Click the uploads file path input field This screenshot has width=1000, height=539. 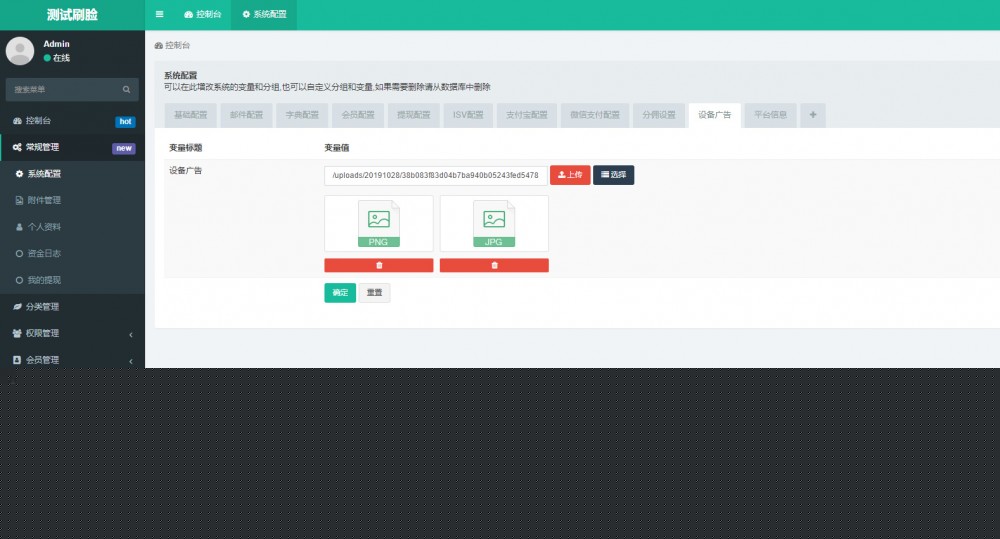tap(436, 175)
